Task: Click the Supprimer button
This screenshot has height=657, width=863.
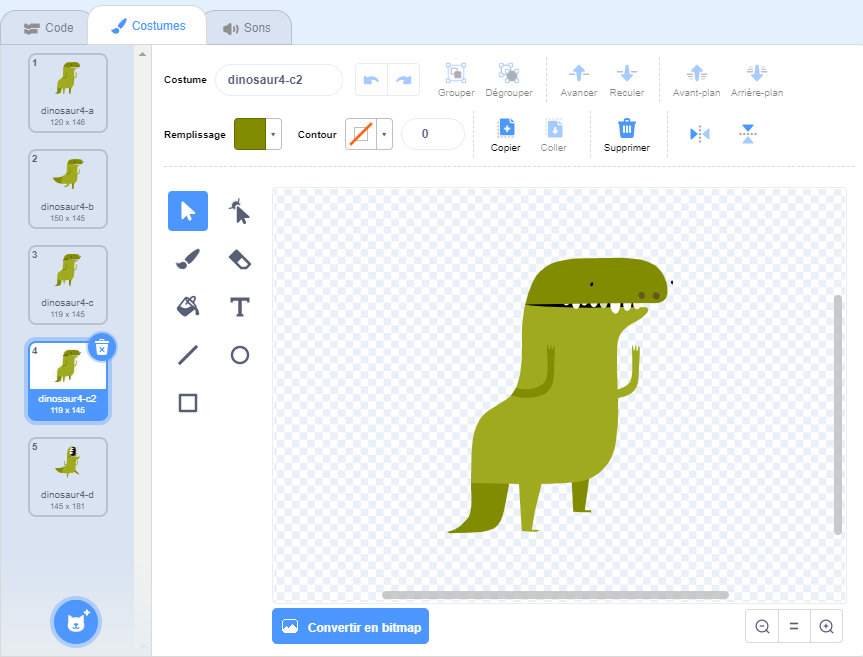Action: click(626, 134)
